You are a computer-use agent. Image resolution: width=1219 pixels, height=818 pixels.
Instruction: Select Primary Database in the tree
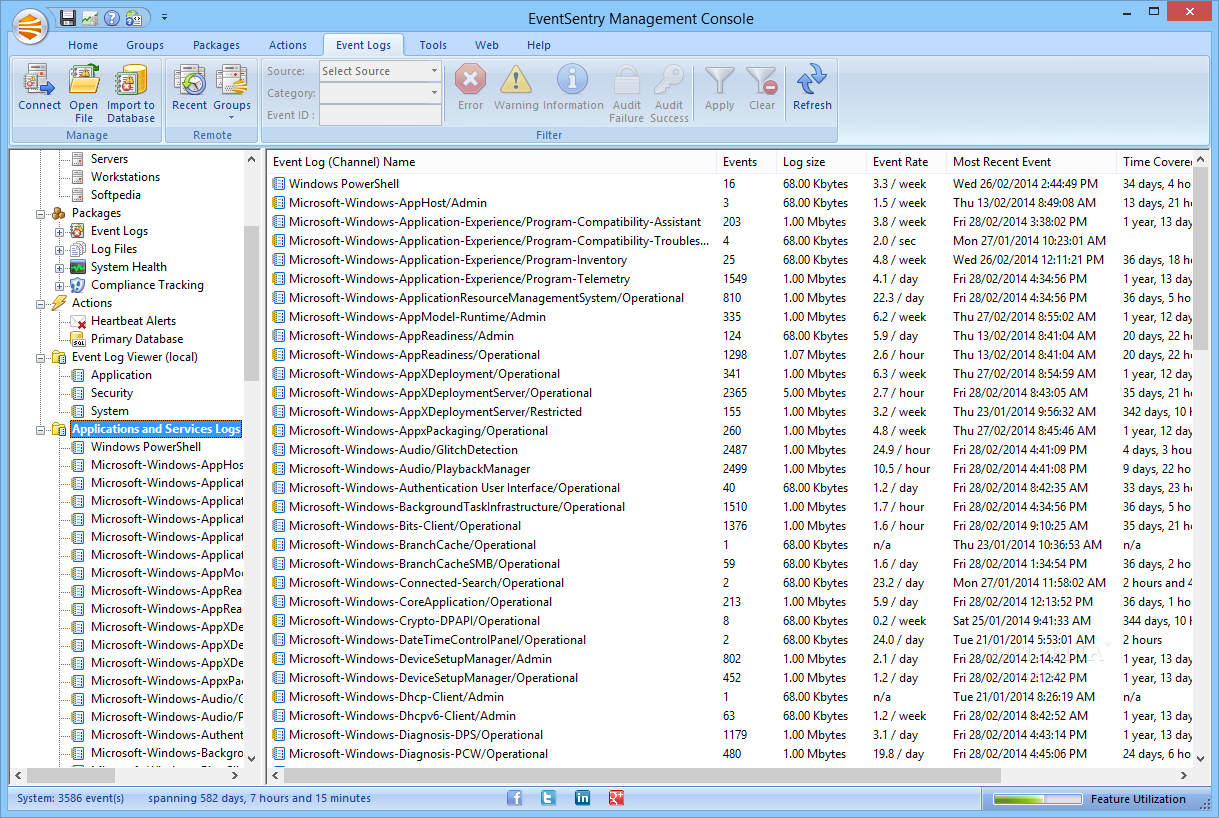[x=137, y=339]
